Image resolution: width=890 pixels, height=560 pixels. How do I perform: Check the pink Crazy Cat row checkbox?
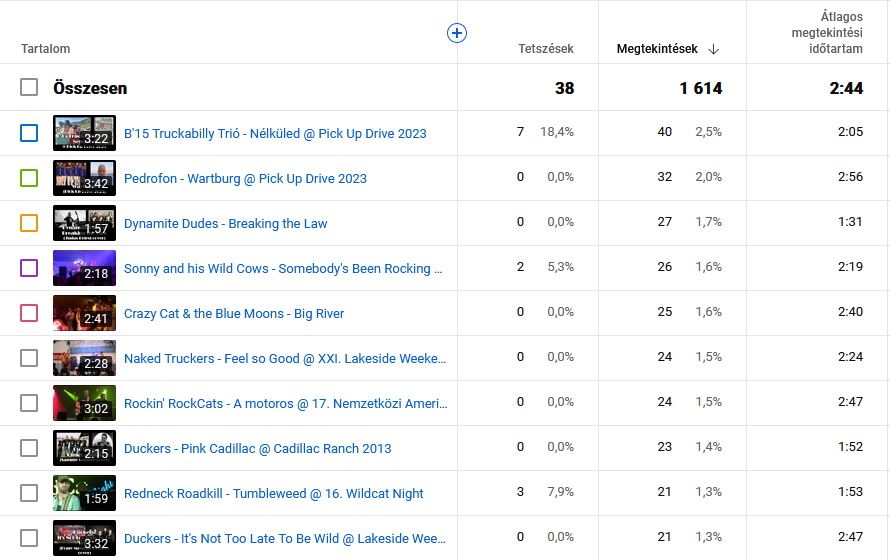(x=29, y=313)
